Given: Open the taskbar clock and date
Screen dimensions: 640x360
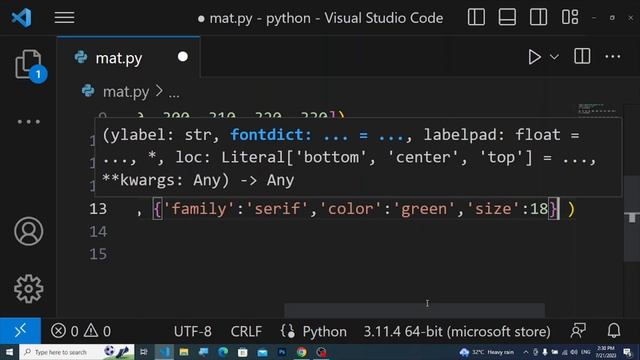Looking at the screenshot, I should [x=605, y=352].
